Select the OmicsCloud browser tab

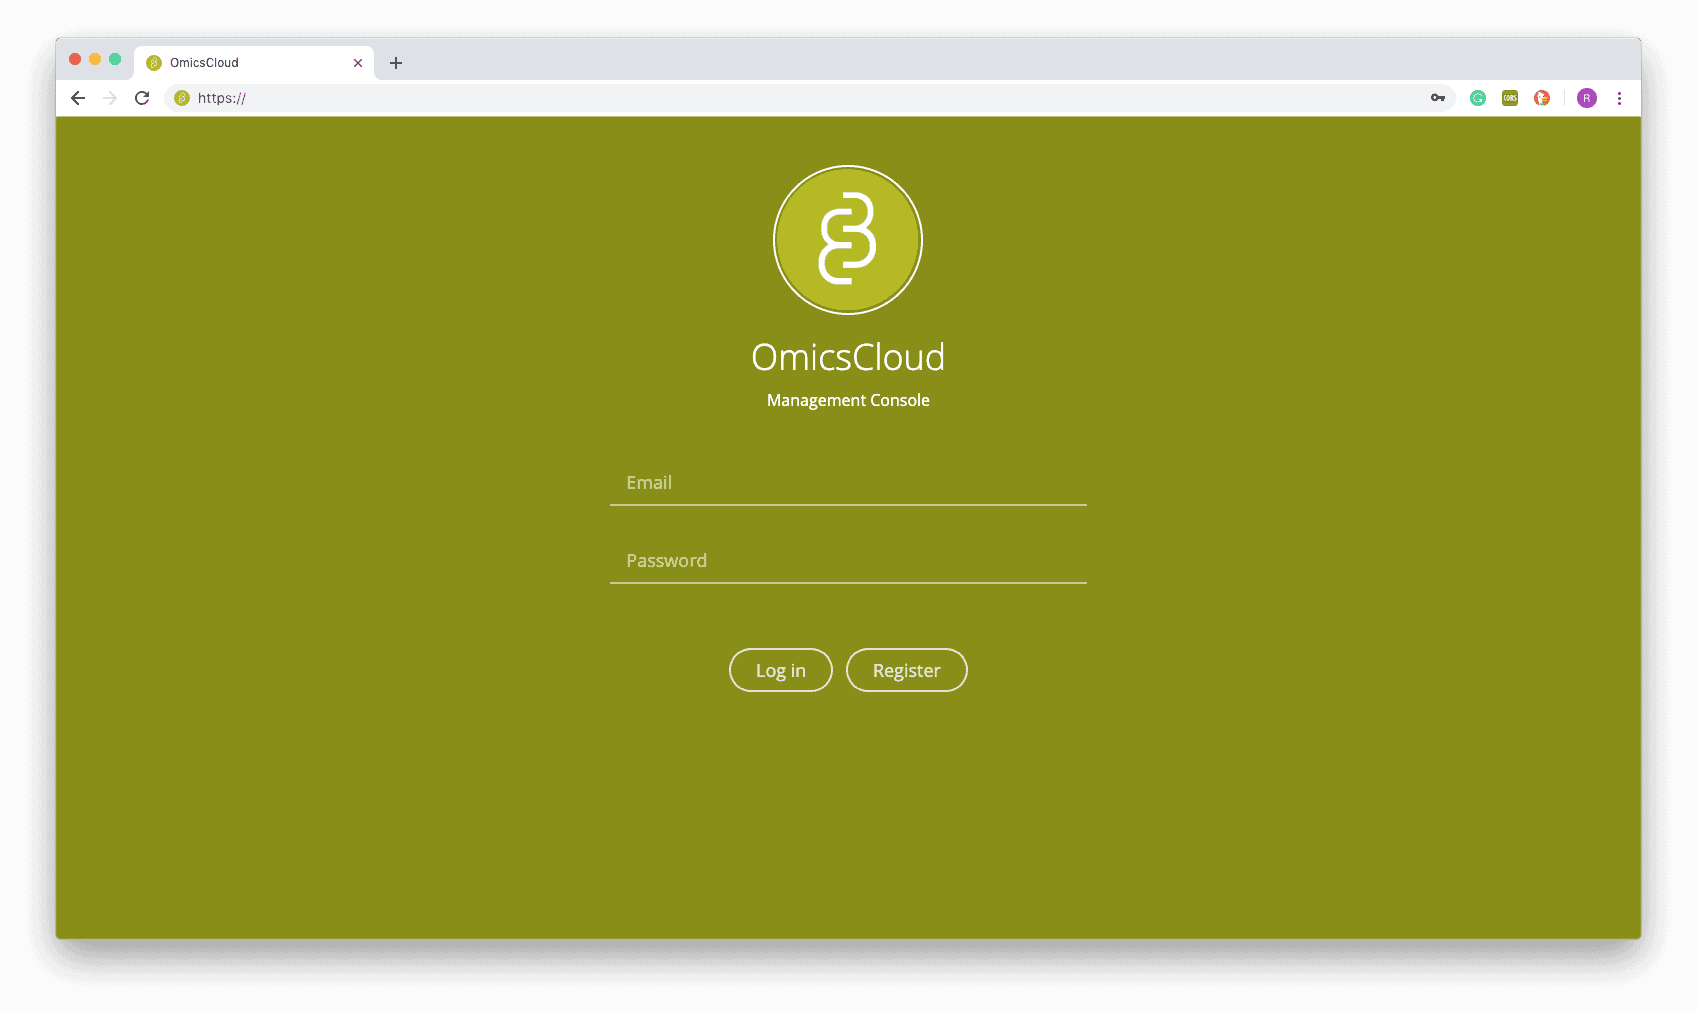tap(254, 63)
